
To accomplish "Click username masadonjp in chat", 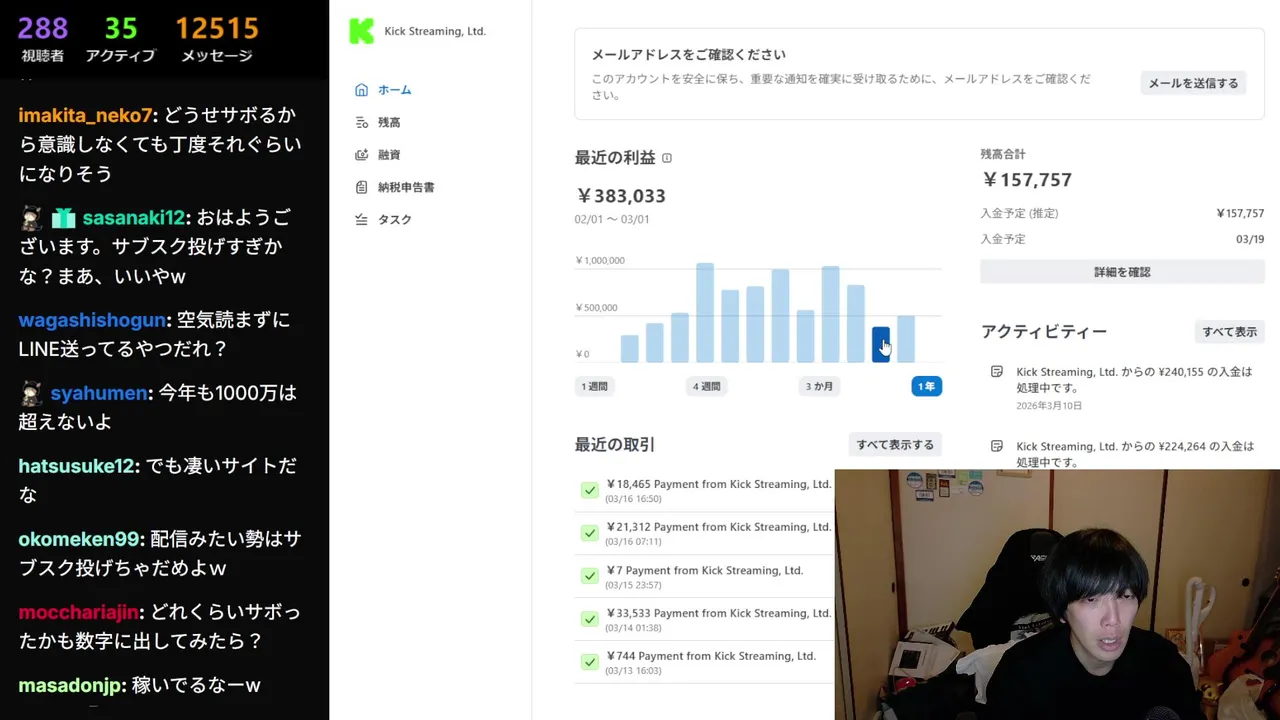I will coord(70,685).
